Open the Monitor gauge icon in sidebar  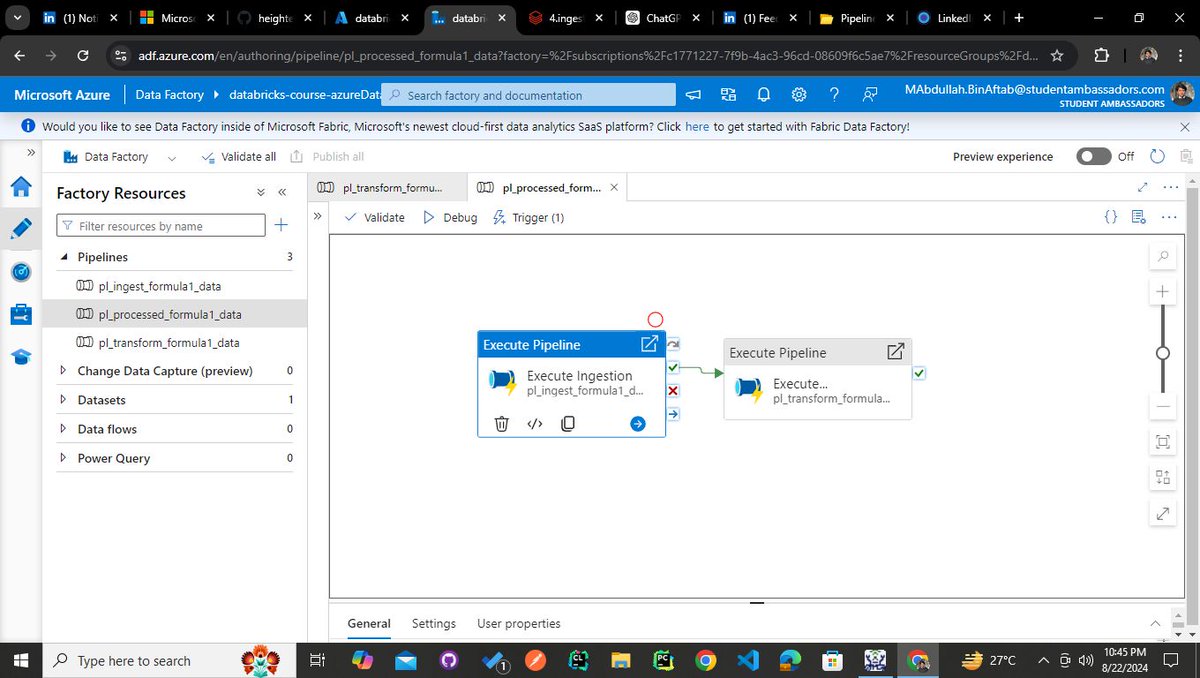coord(21,271)
